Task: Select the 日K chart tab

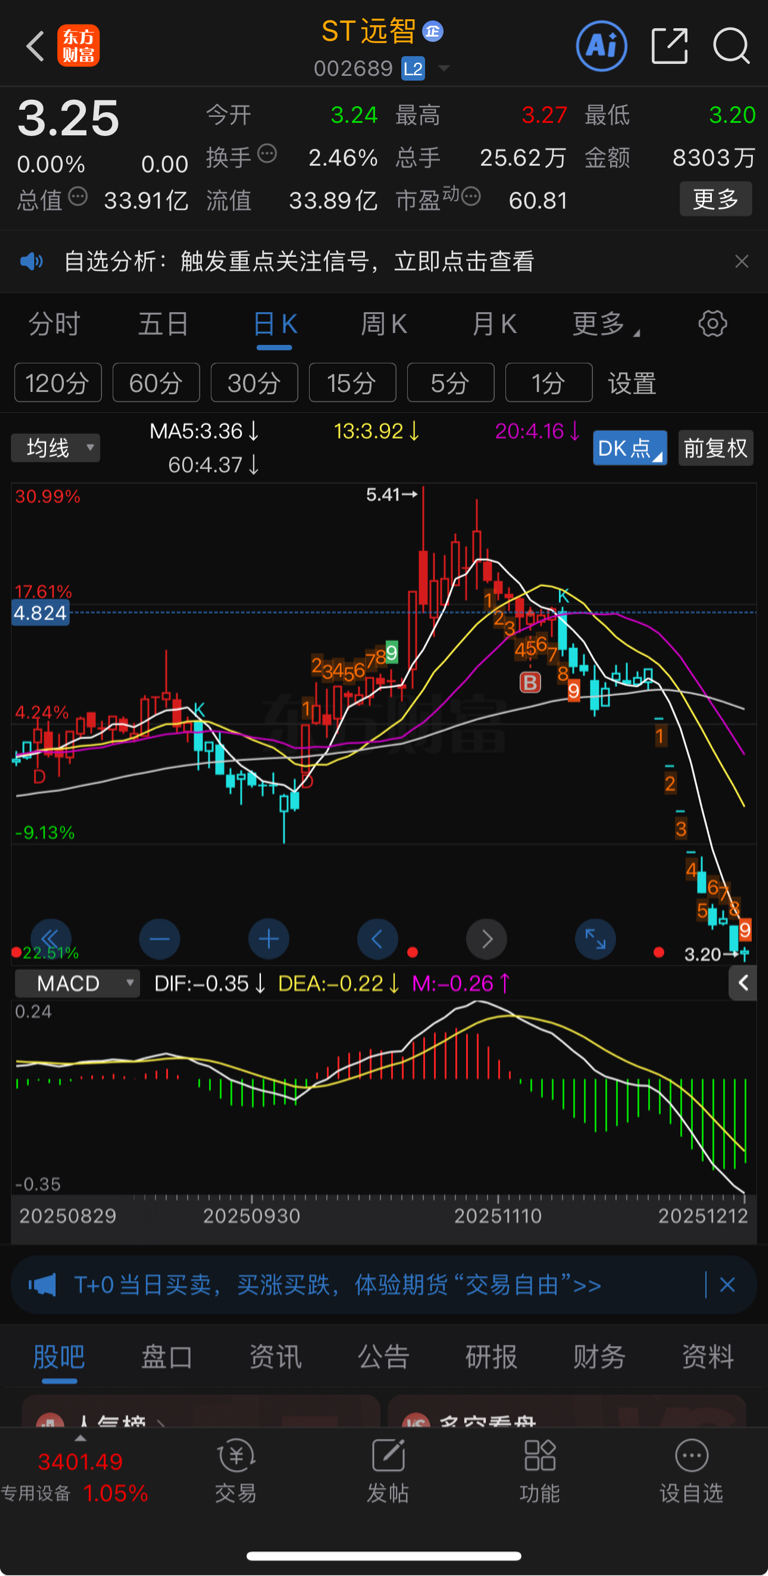Action: pyautogui.click(x=275, y=324)
